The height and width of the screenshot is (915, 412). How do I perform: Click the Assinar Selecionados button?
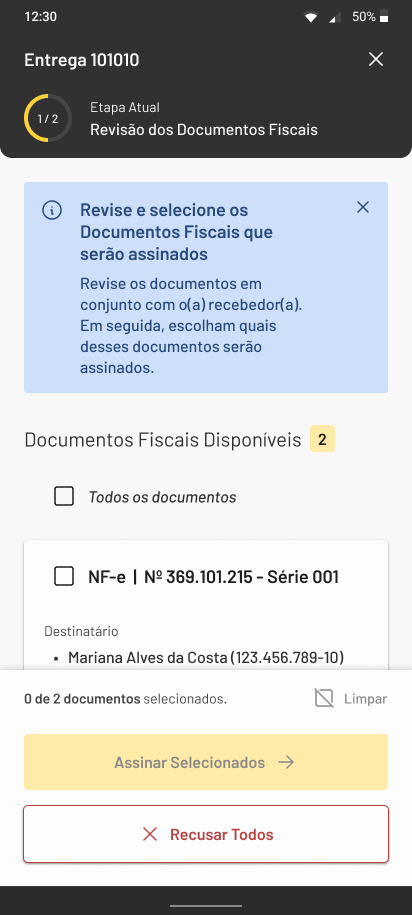tap(206, 762)
